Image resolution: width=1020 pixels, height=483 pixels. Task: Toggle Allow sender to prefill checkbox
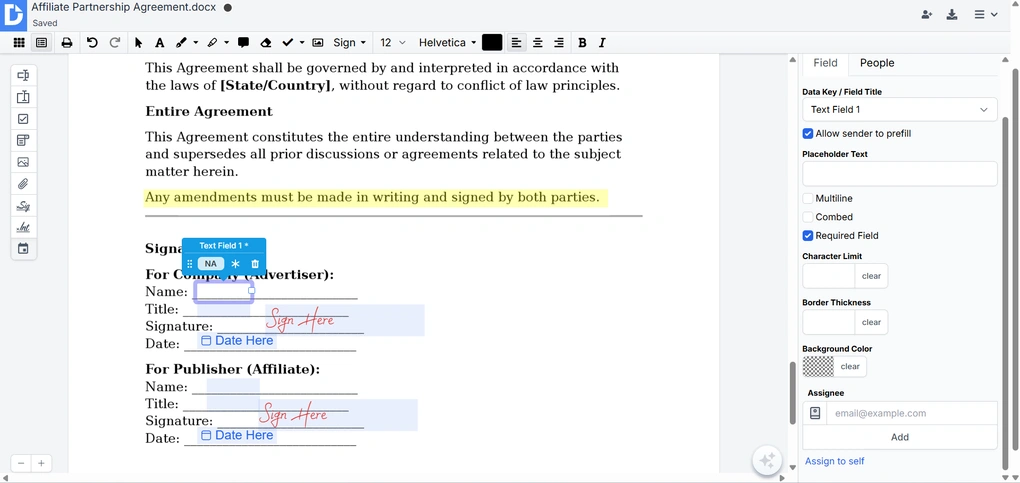(x=808, y=133)
